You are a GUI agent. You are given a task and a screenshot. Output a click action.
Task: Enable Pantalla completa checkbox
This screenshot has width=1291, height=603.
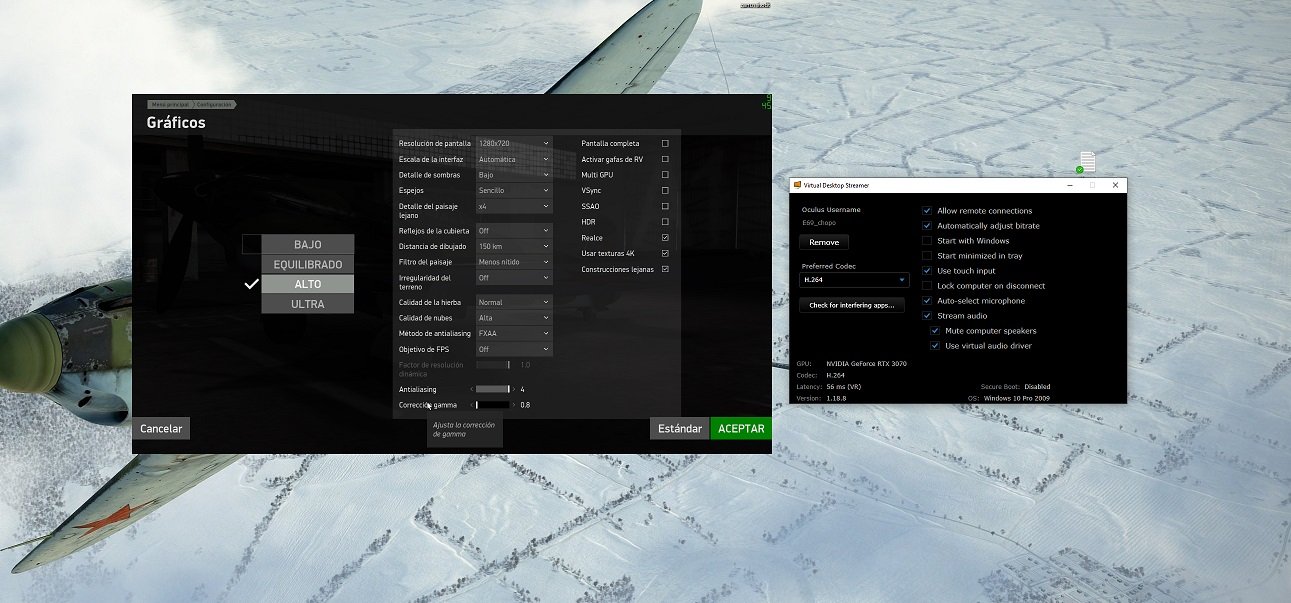coord(665,143)
